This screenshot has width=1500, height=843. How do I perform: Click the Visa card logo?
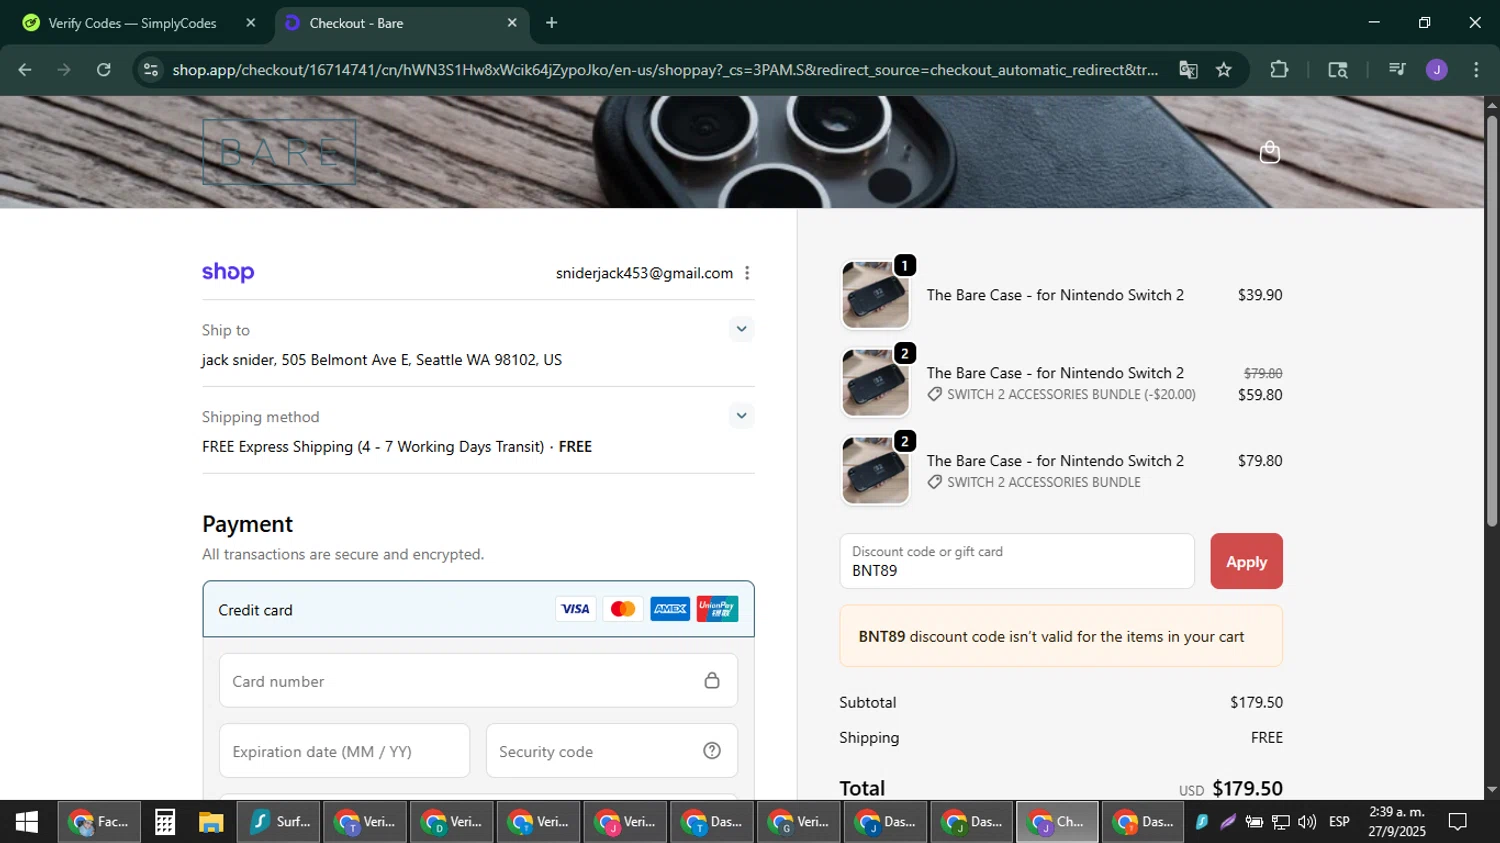tap(575, 609)
